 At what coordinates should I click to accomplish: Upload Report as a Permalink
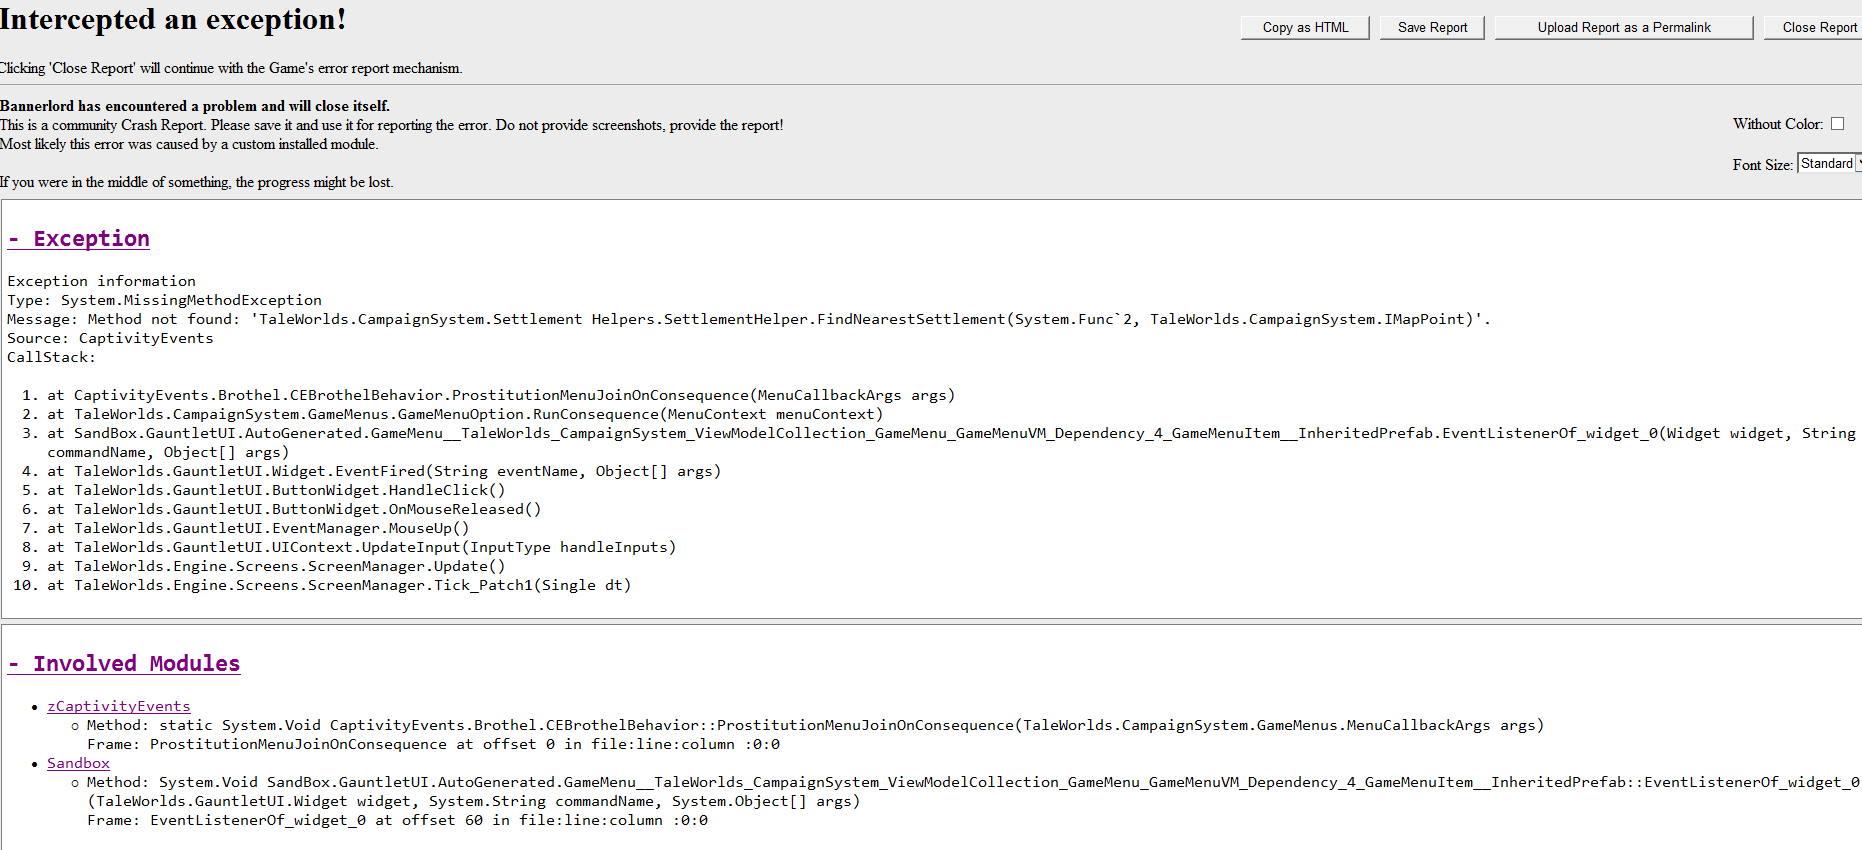[1623, 28]
